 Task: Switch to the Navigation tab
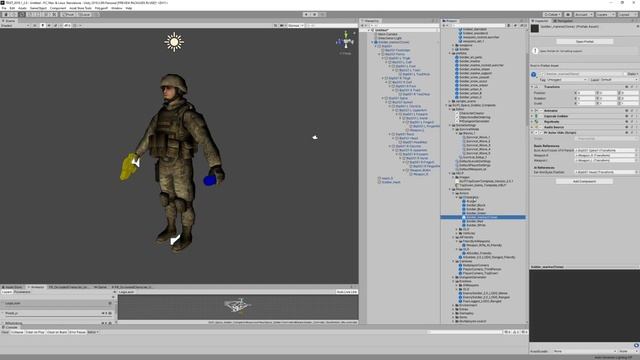coord(563,21)
